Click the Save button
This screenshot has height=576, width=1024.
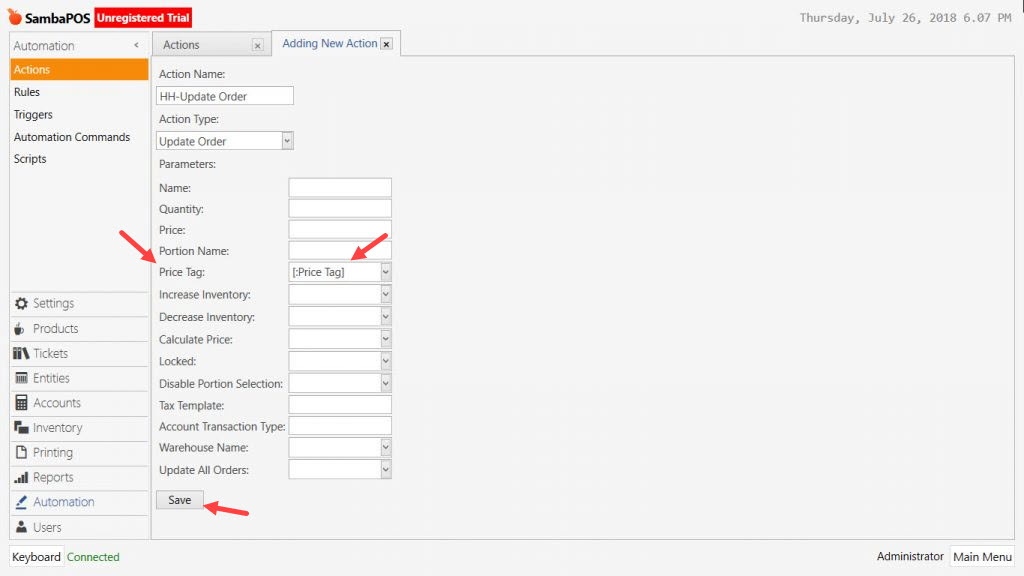[x=179, y=500]
